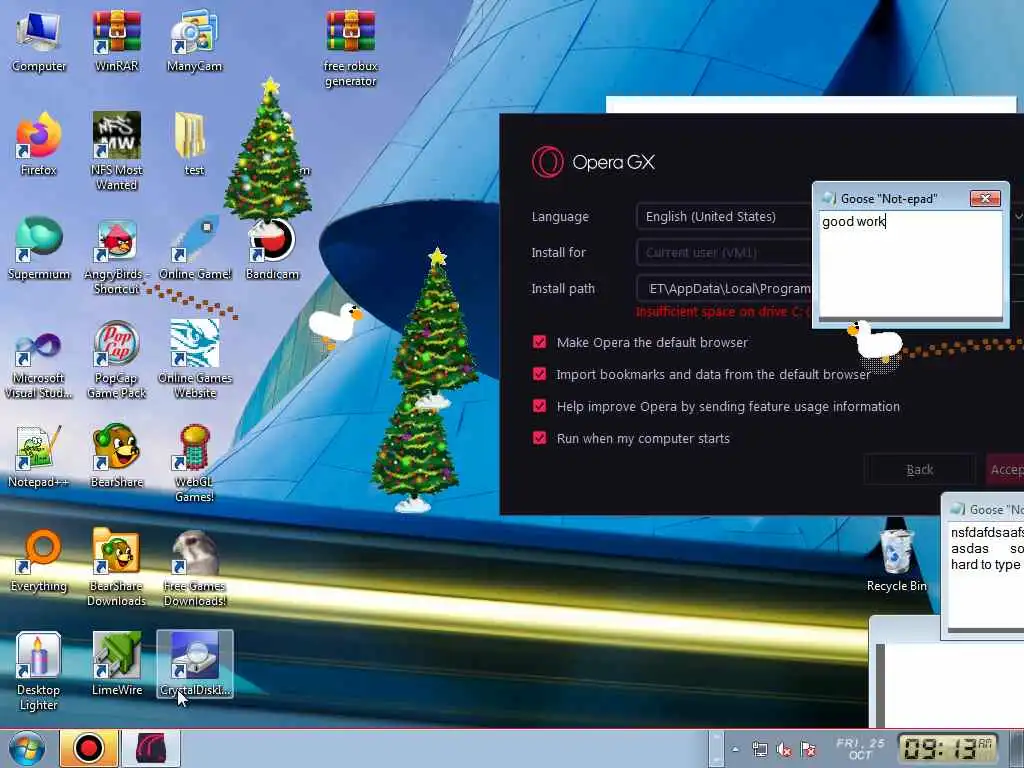
Task: Select the AngryBirds shortcut icon
Action: (x=116, y=256)
